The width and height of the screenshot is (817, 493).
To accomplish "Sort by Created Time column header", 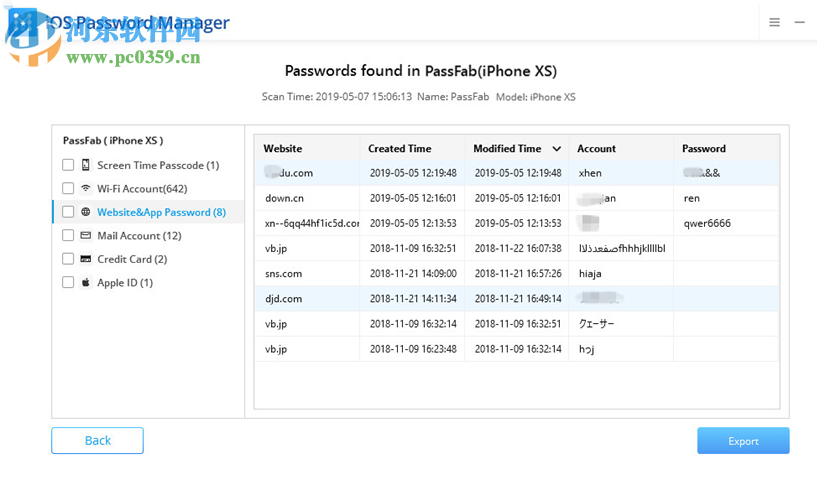I will pyautogui.click(x=400, y=149).
